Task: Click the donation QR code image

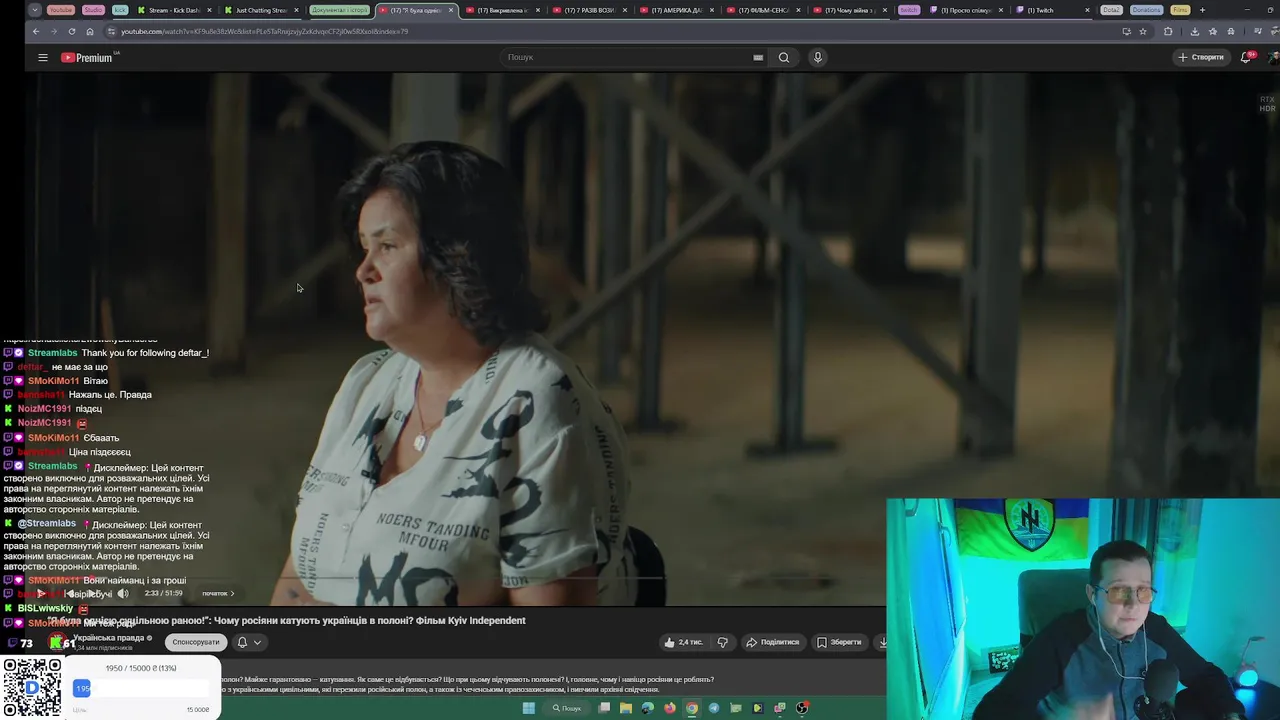Action: 31,687
